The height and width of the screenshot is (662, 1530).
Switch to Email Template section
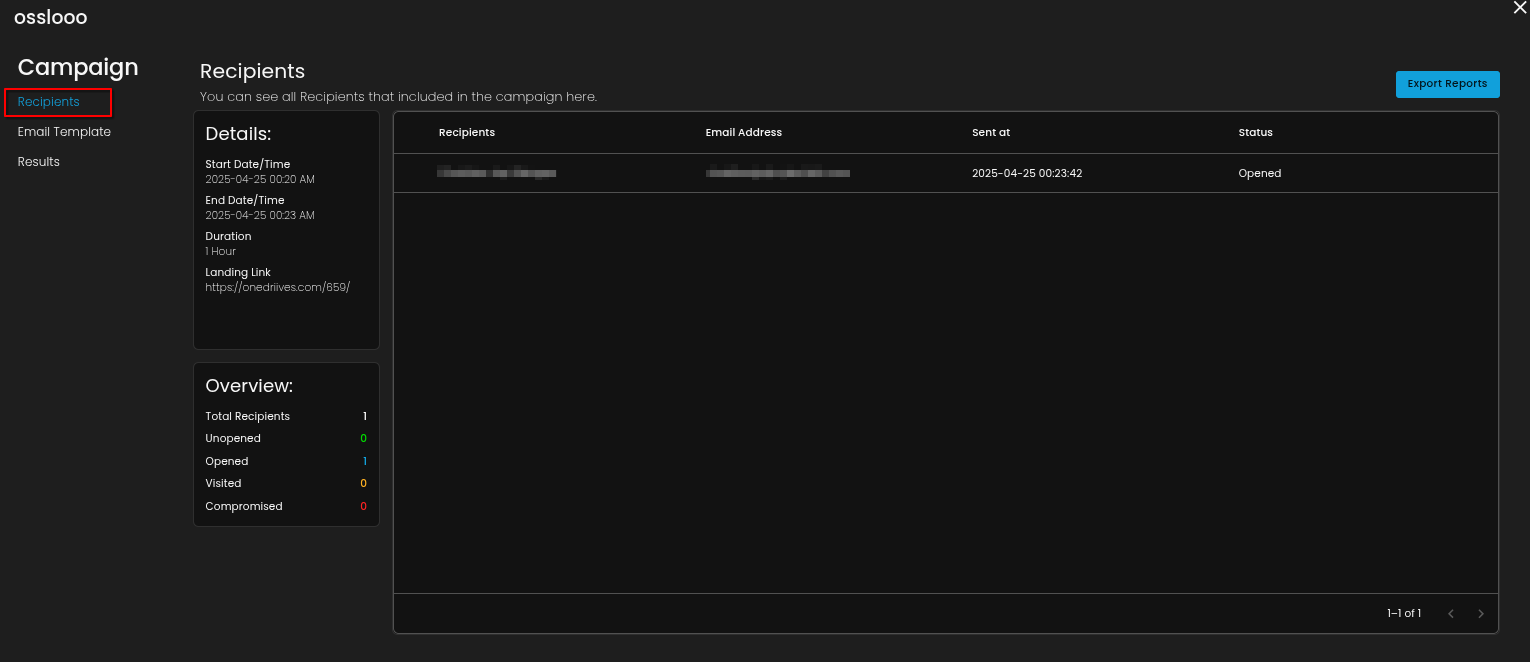point(64,132)
